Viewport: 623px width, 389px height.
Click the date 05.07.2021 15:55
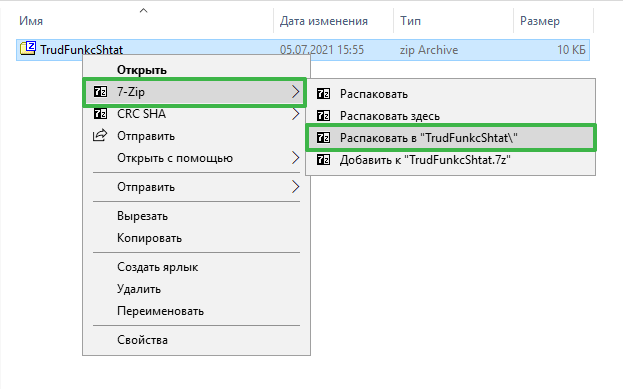point(321,50)
